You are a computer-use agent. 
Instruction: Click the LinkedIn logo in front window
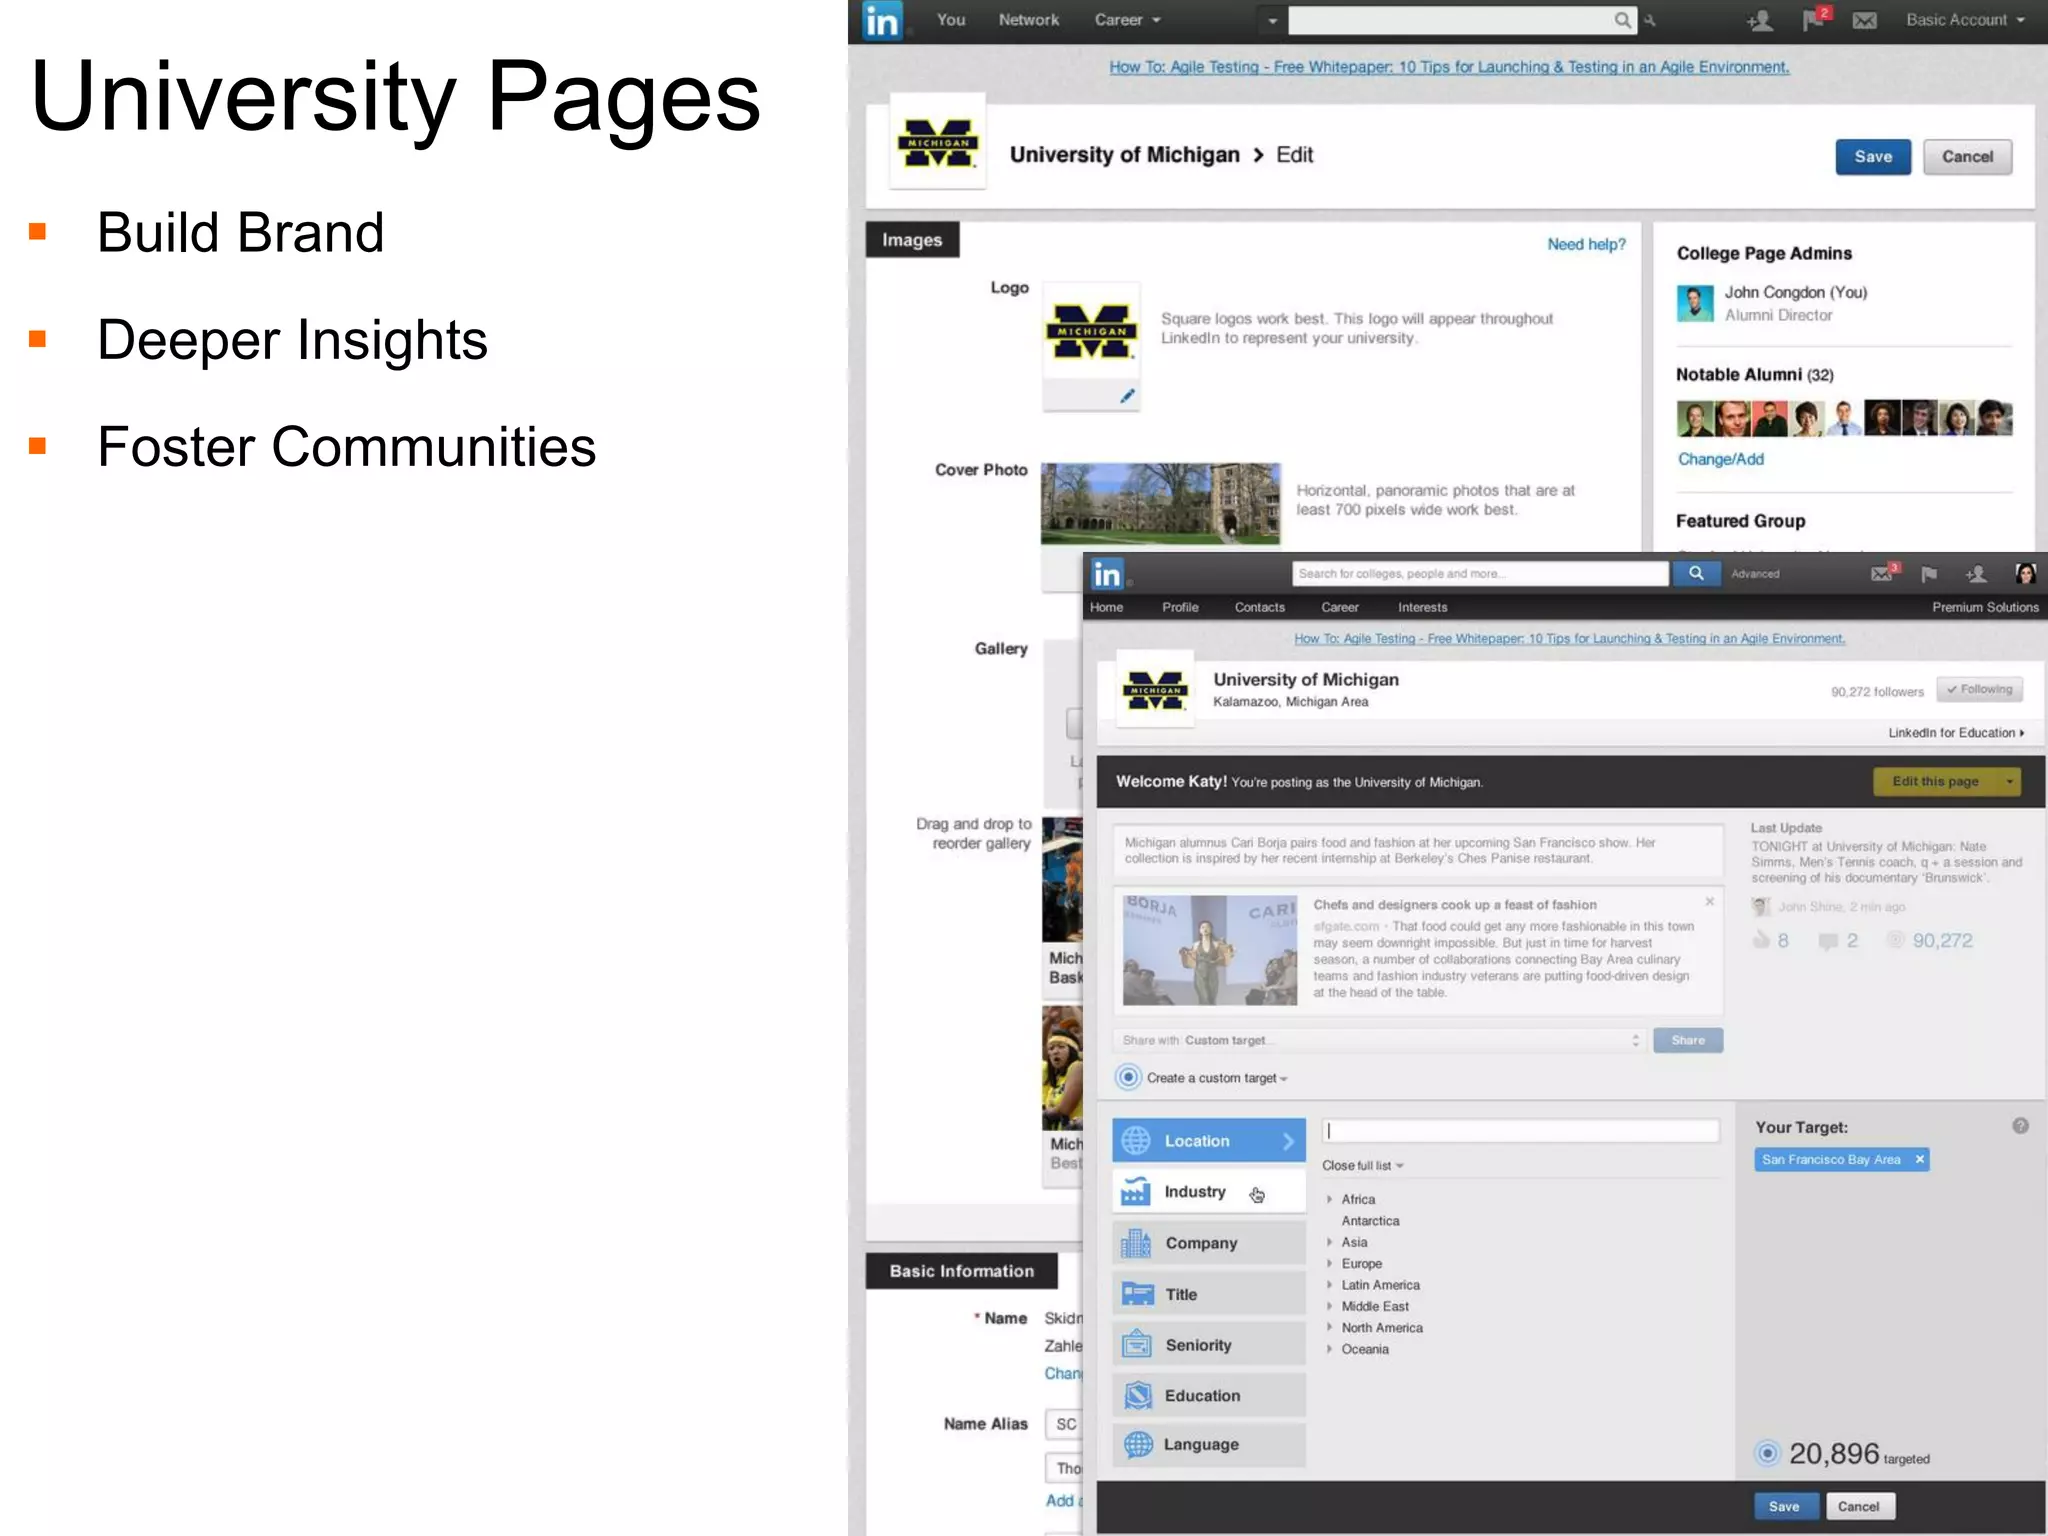click(x=1107, y=574)
